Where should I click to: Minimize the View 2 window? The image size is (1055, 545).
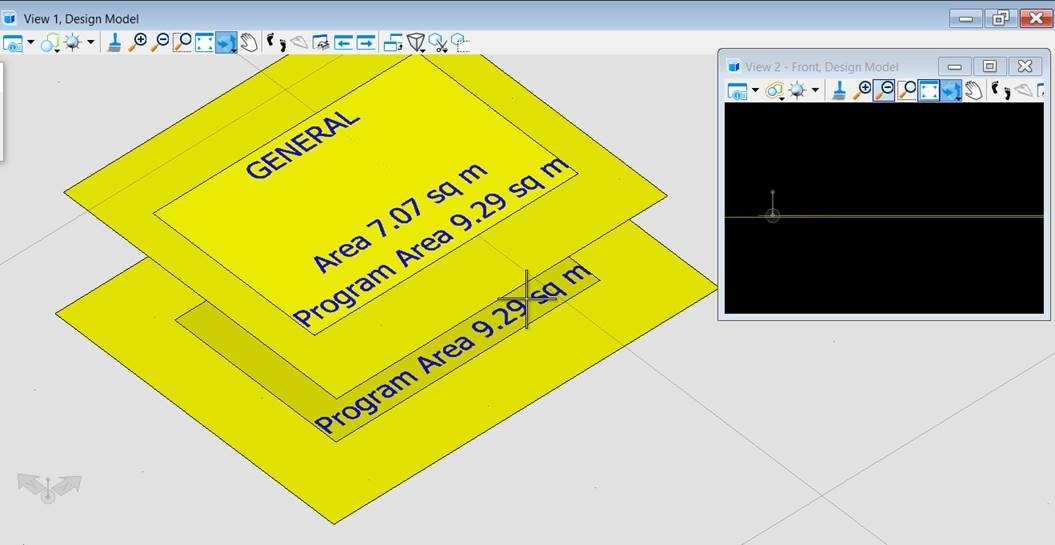click(x=954, y=66)
